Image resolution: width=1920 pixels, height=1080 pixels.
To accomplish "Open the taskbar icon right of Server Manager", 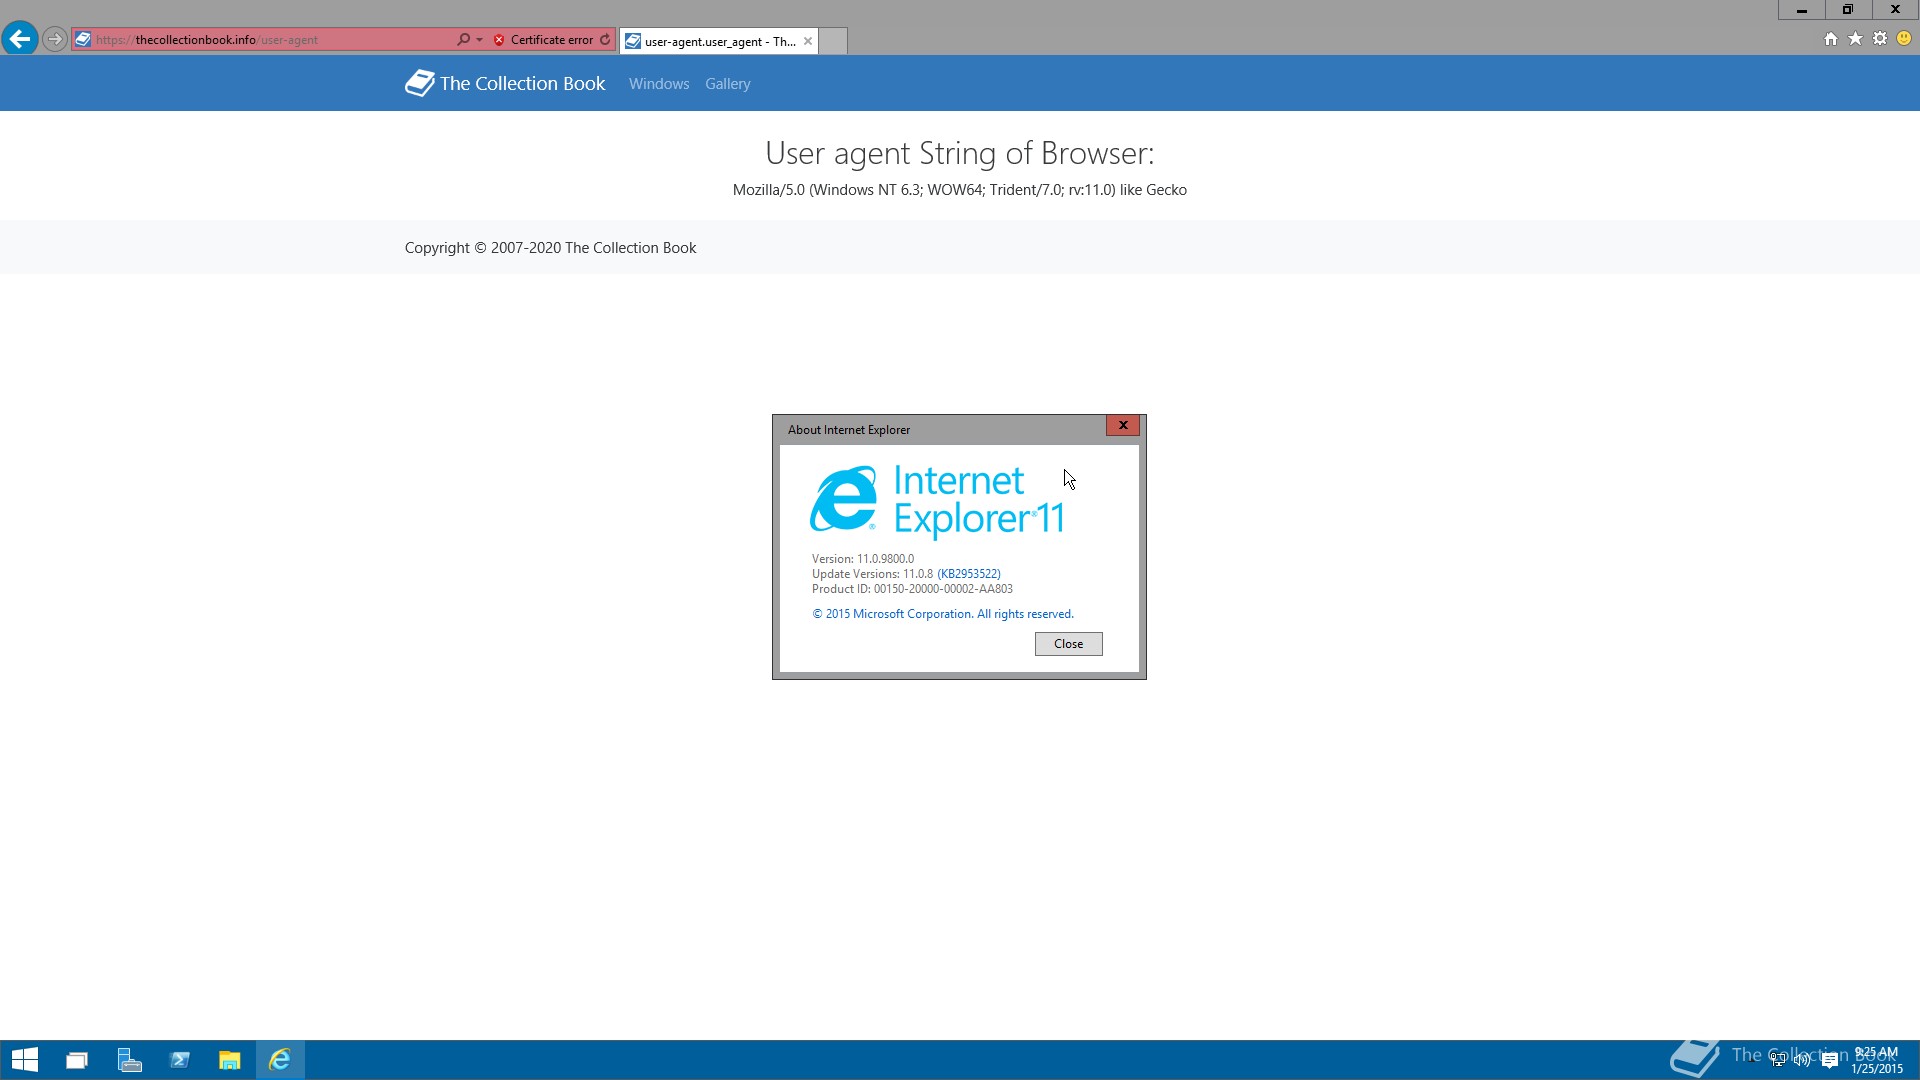I will click(180, 1060).
